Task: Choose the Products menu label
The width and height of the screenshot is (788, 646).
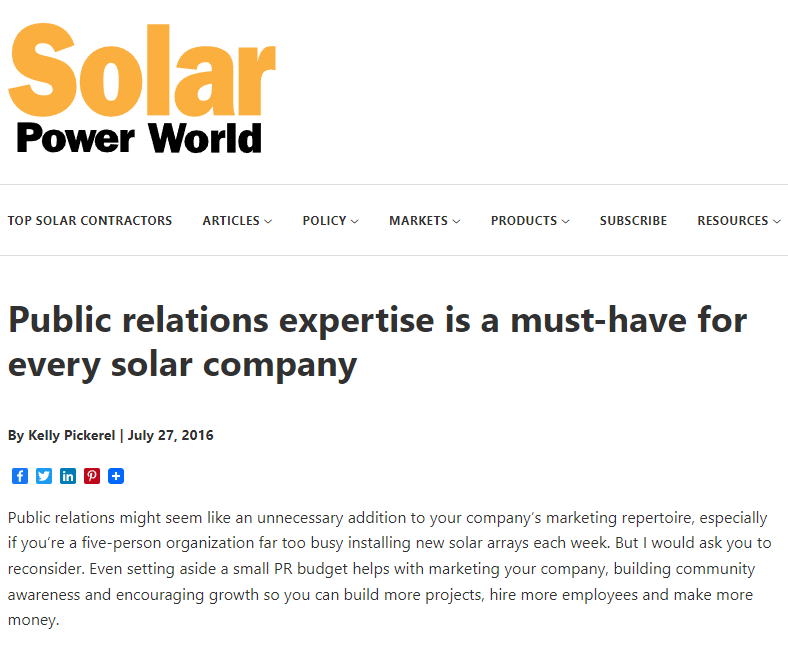Action: pyautogui.click(x=523, y=221)
